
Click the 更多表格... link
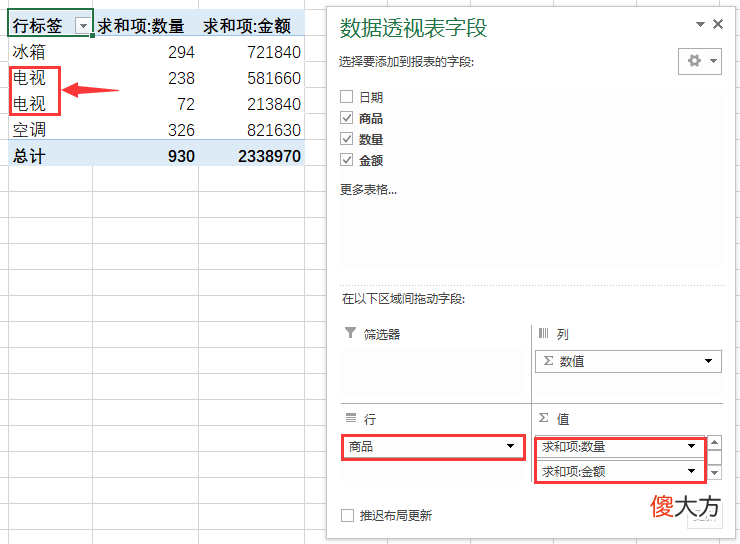click(369, 190)
